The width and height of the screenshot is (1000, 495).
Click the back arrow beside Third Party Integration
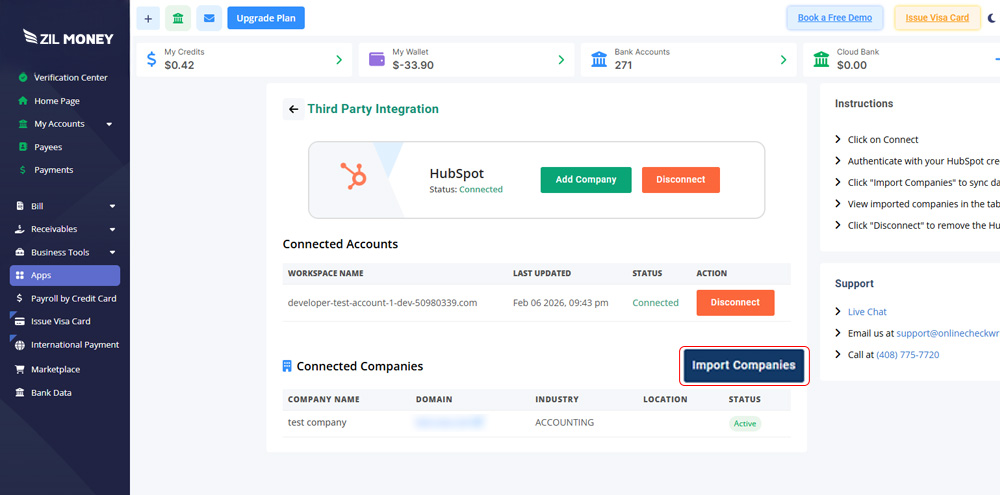coord(293,110)
